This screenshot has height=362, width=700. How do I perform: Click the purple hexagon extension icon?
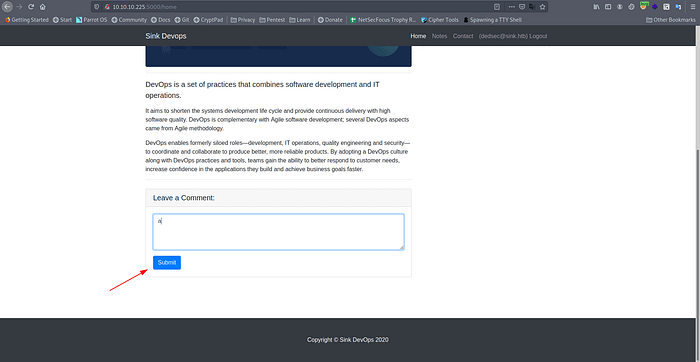[x=654, y=7]
